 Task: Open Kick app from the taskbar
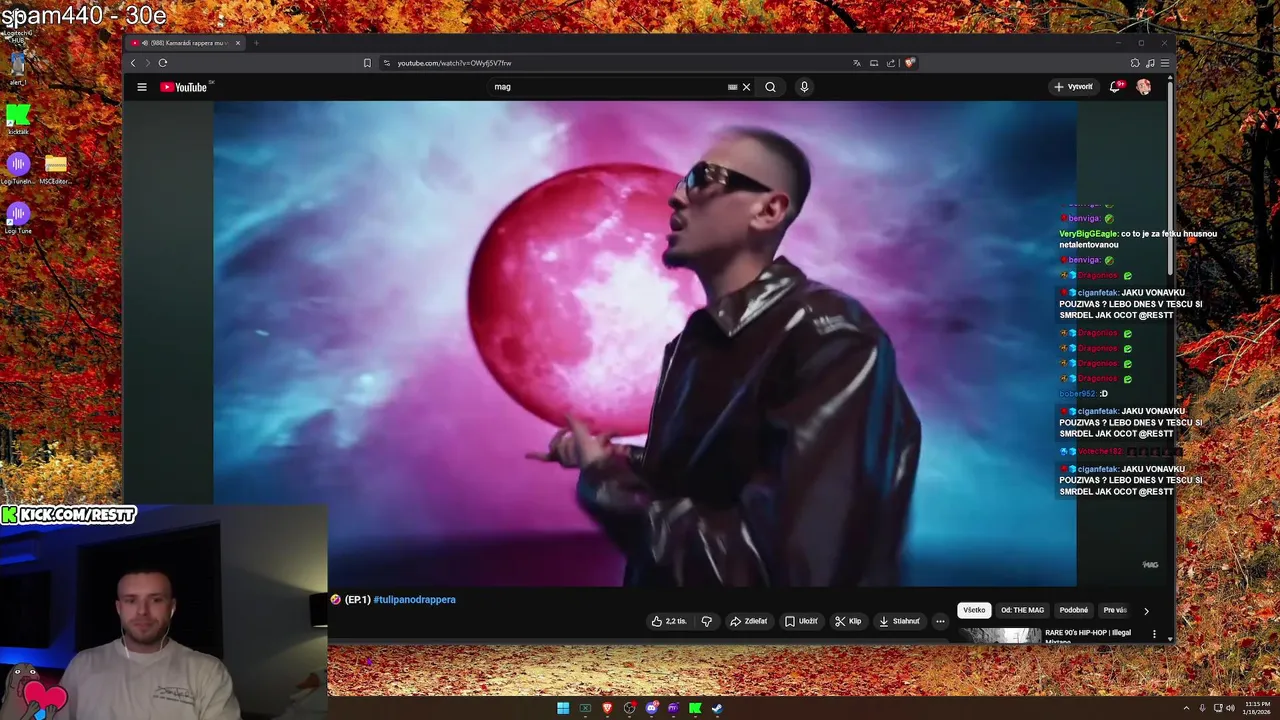point(695,709)
